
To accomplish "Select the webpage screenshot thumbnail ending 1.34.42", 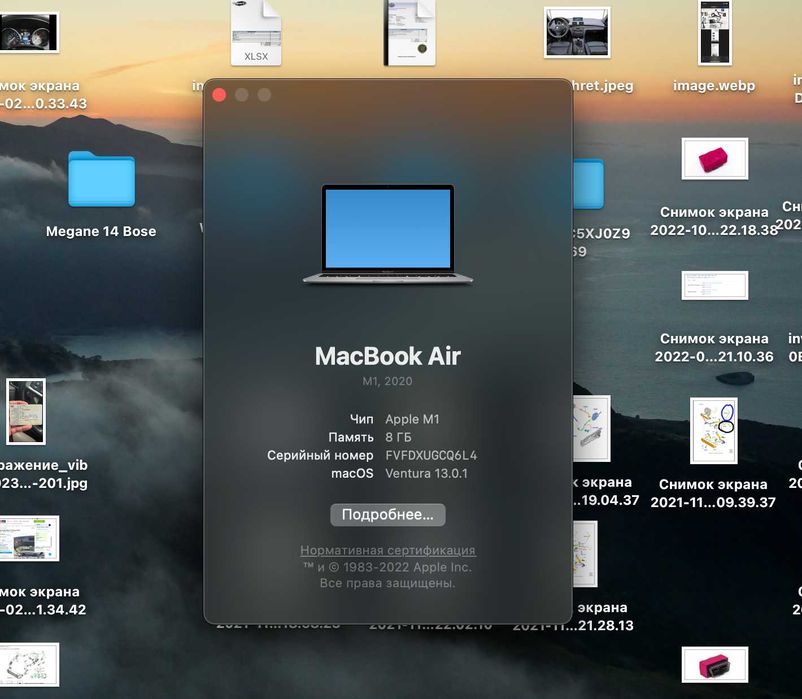I will [29, 538].
